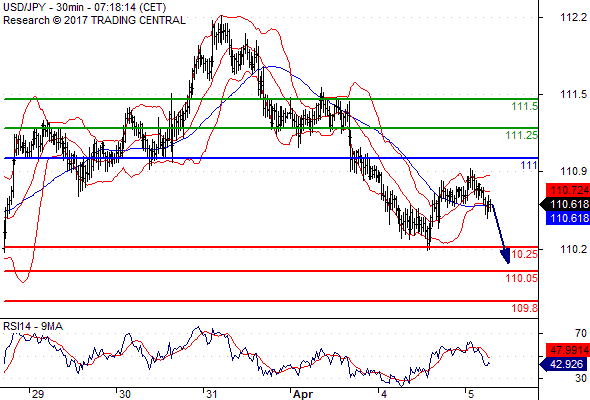Click the dark blue 42.926 RSI value tag
590x400 pixels.
(x=565, y=364)
